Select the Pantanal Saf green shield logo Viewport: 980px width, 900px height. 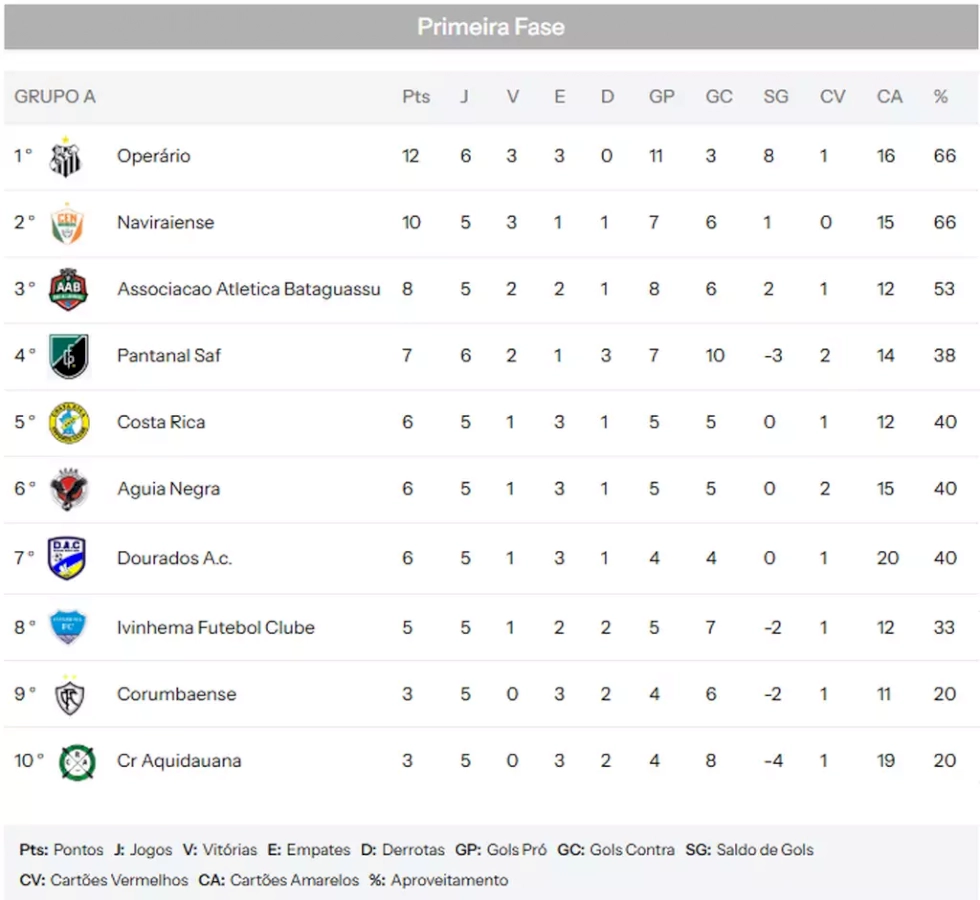point(69,356)
